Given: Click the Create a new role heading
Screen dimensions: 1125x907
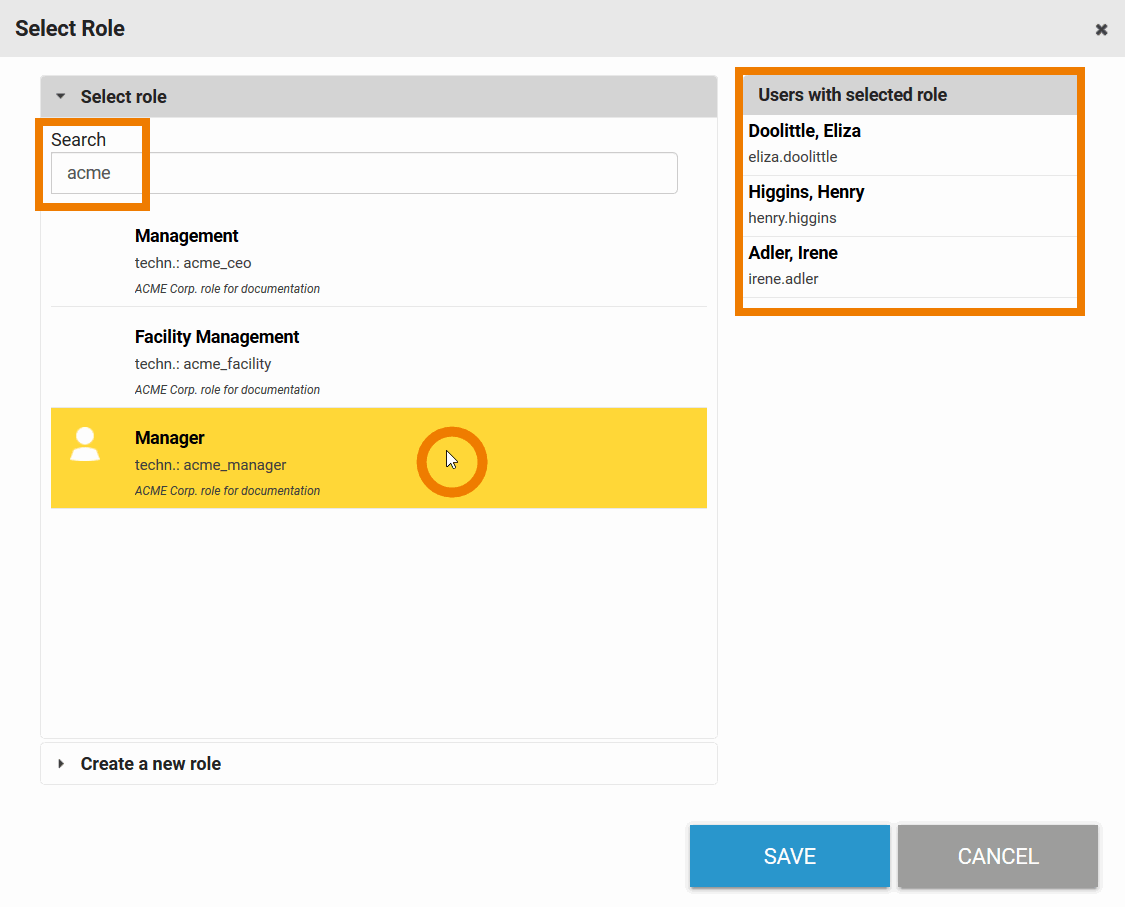Looking at the screenshot, I should pyautogui.click(x=151, y=764).
